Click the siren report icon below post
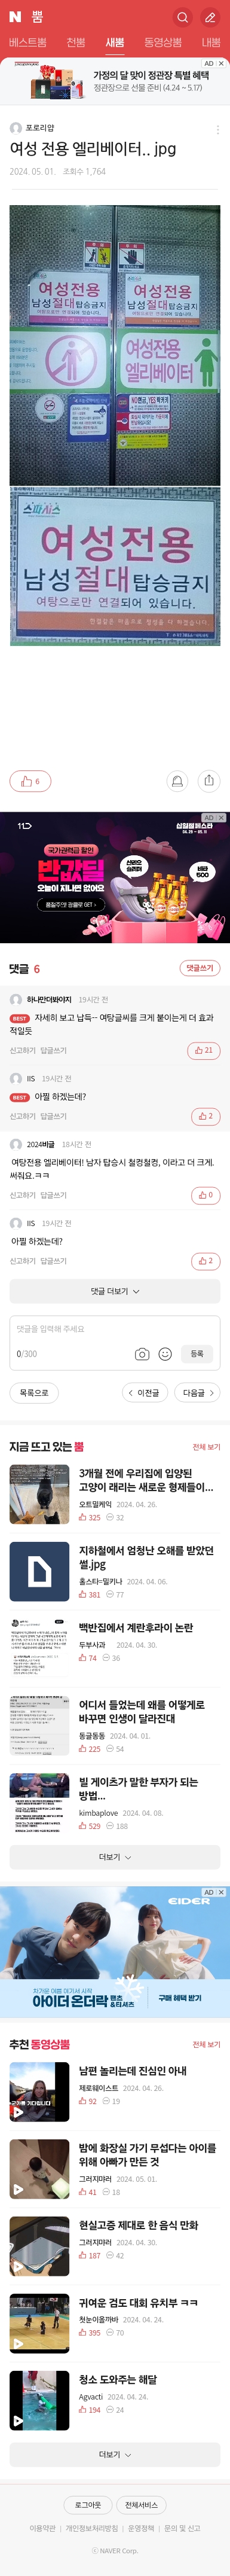The width and height of the screenshot is (230, 2576). (177, 781)
